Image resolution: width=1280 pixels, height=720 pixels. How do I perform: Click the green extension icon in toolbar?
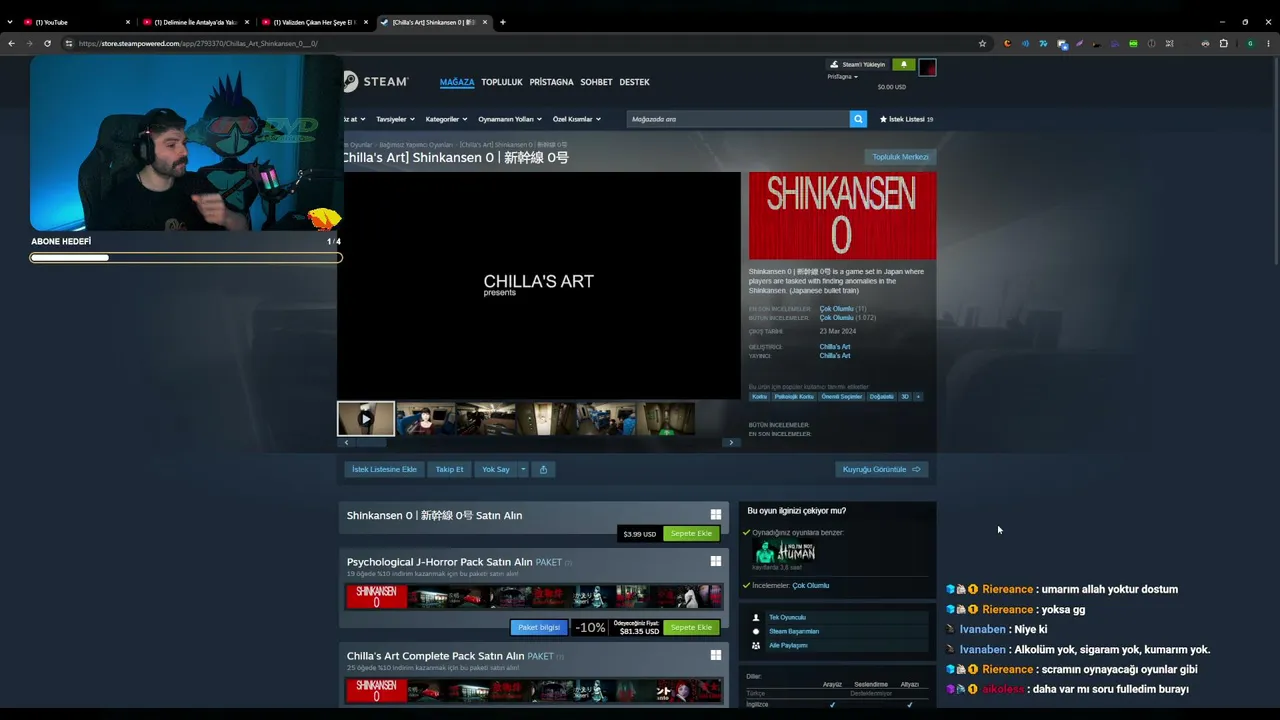(x=1133, y=43)
